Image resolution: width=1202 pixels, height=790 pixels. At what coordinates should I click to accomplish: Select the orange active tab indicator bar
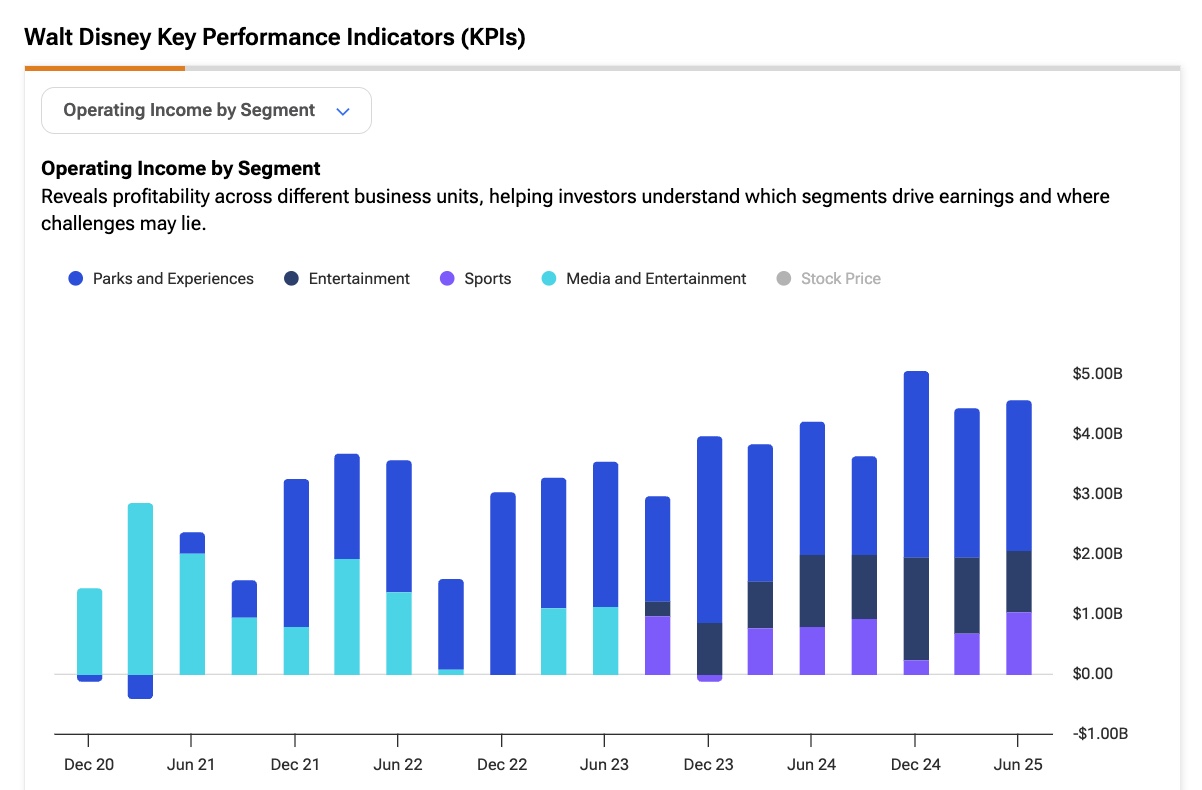[105, 68]
